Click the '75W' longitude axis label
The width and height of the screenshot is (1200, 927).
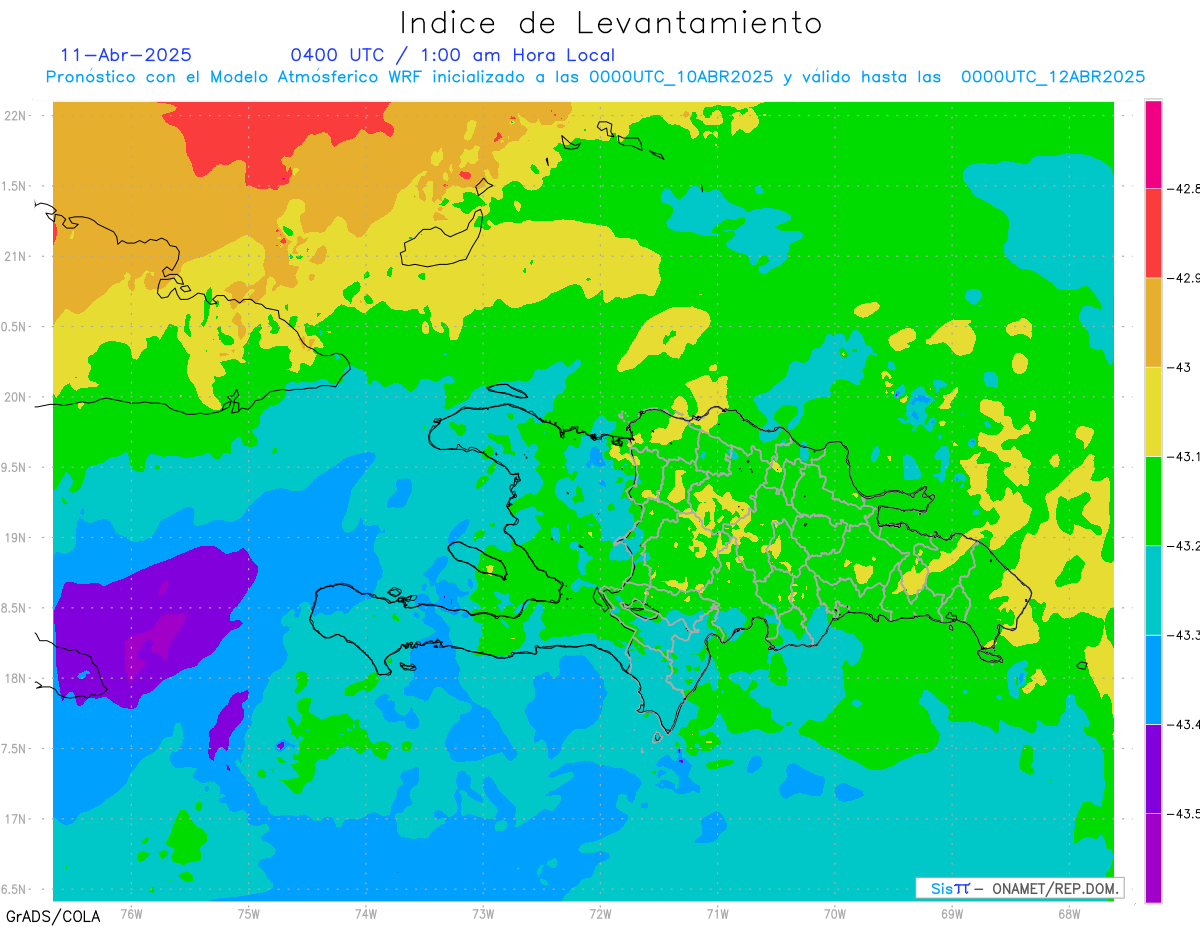pos(249,913)
